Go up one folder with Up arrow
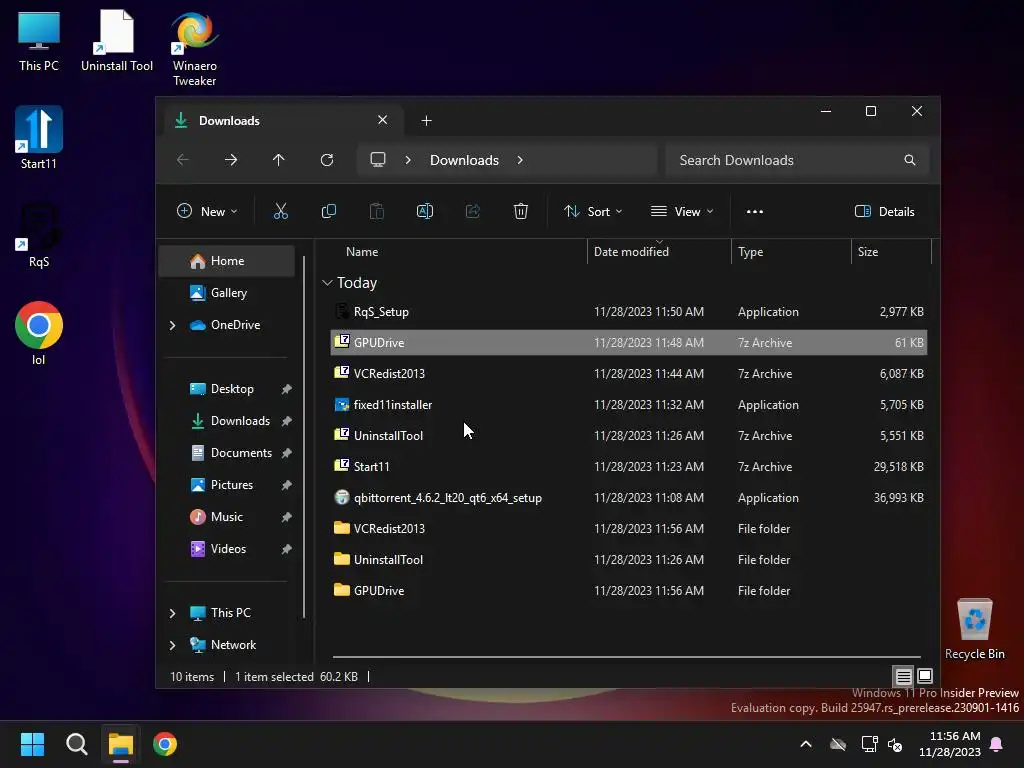 click(x=278, y=160)
